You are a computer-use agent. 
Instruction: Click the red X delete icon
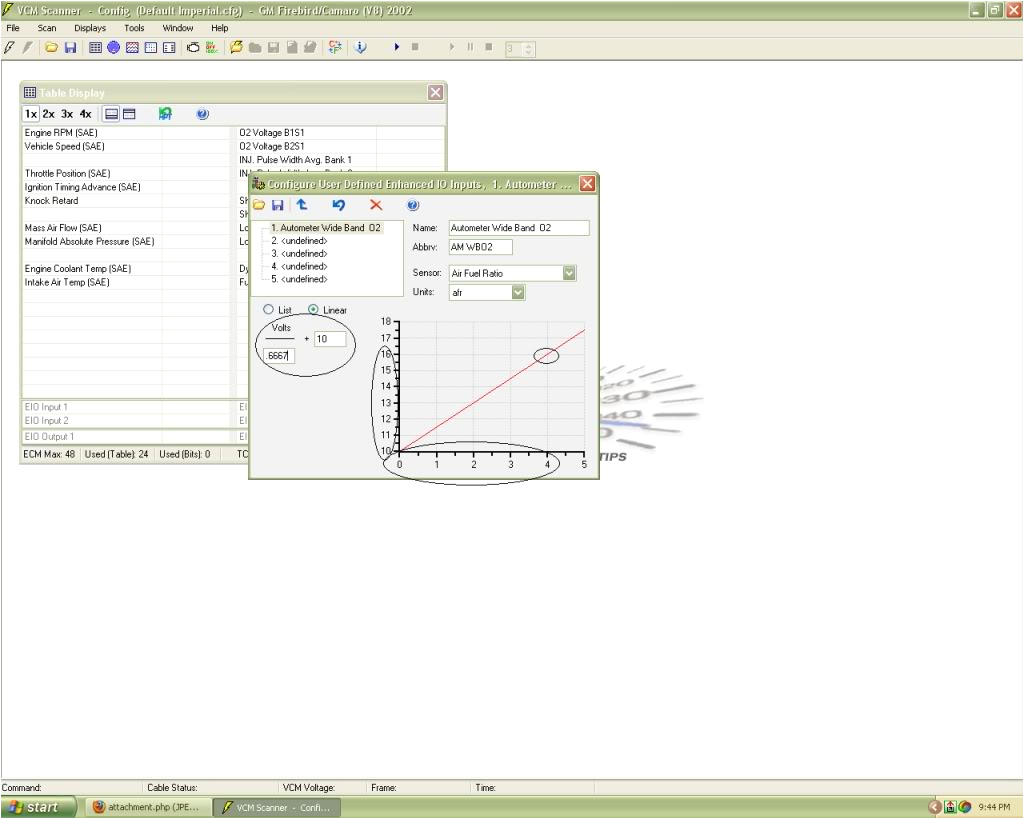[x=376, y=205]
